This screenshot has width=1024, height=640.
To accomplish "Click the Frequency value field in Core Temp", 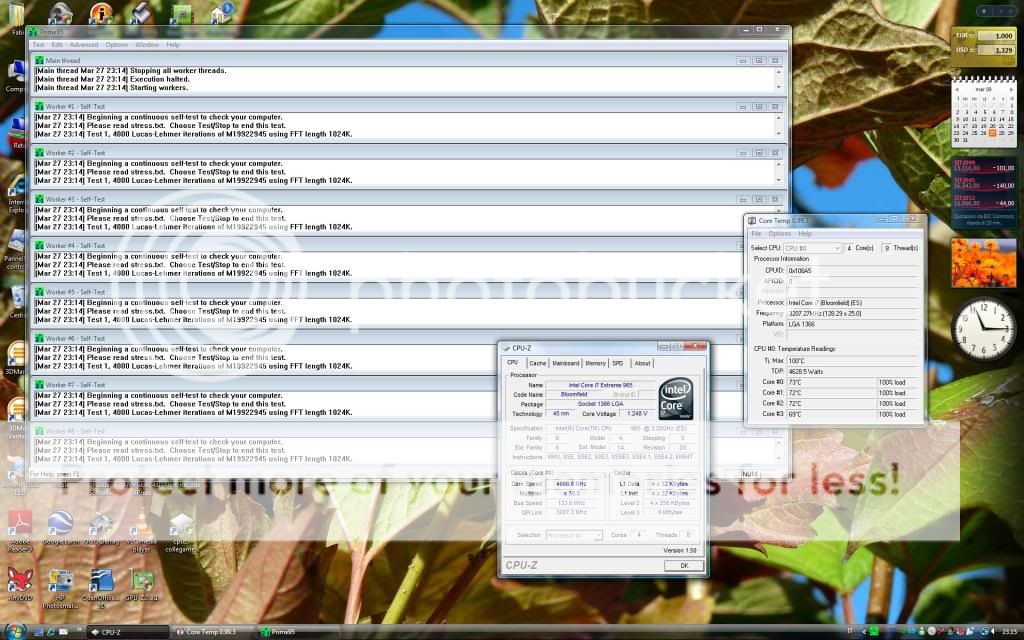I will [x=852, y=313].
